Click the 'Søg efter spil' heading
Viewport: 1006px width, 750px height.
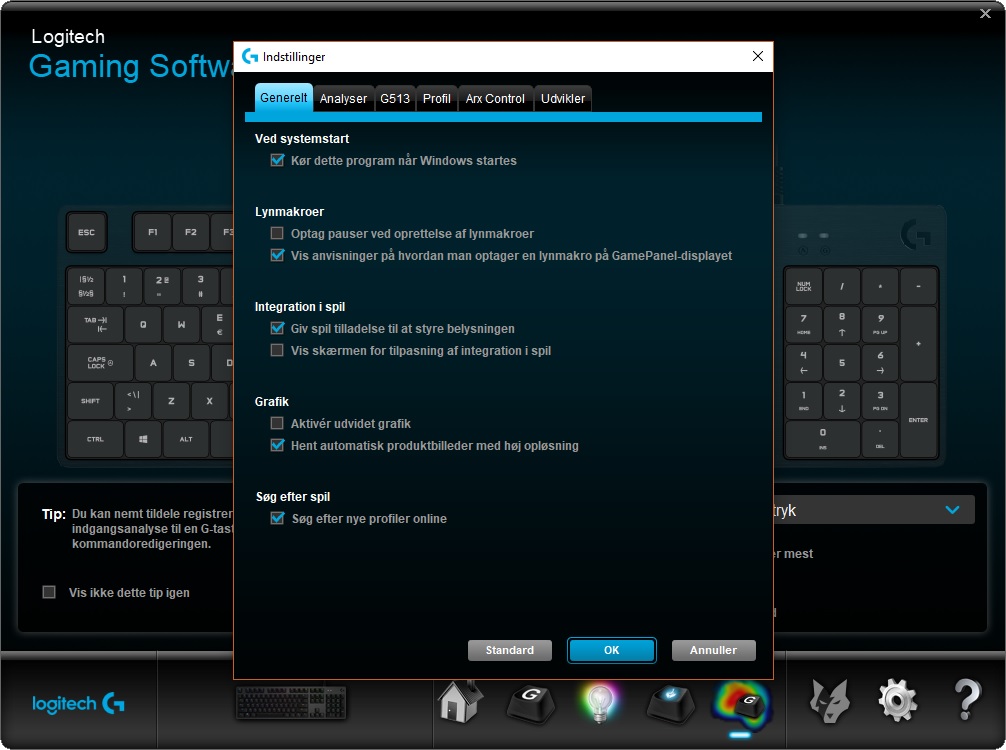tap(293, 497)
